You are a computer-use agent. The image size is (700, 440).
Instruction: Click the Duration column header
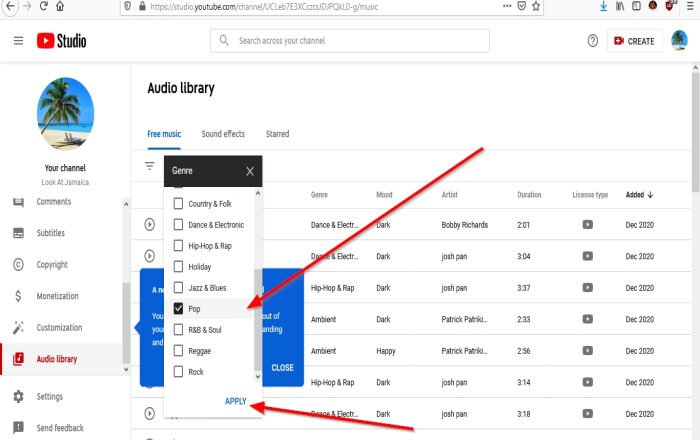tap(529, 195)
